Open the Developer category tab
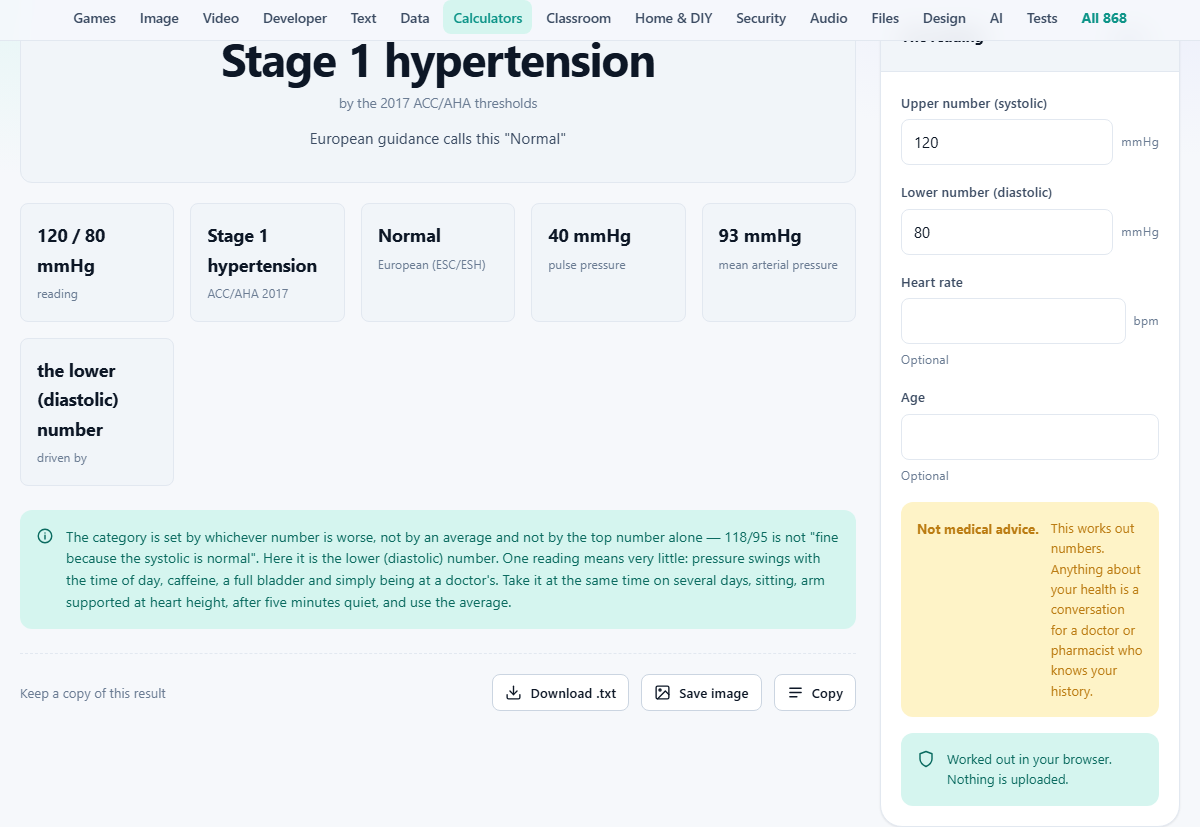 click(295, 18)
